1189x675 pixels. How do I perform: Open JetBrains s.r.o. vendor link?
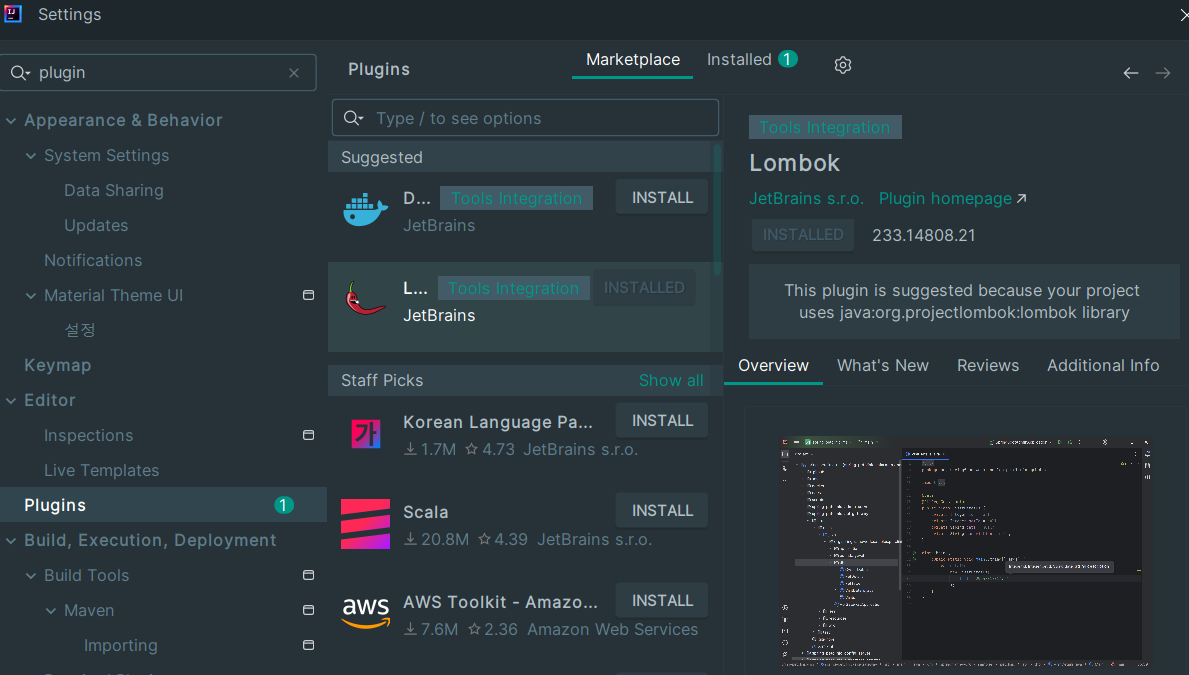[x=806, y=199]
